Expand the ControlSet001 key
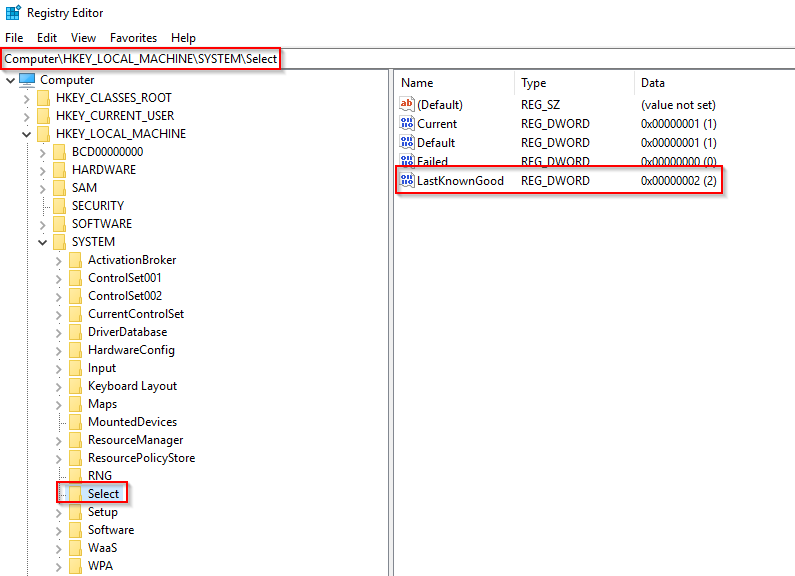This screenshot has width=795, height=576. [59, 278]
